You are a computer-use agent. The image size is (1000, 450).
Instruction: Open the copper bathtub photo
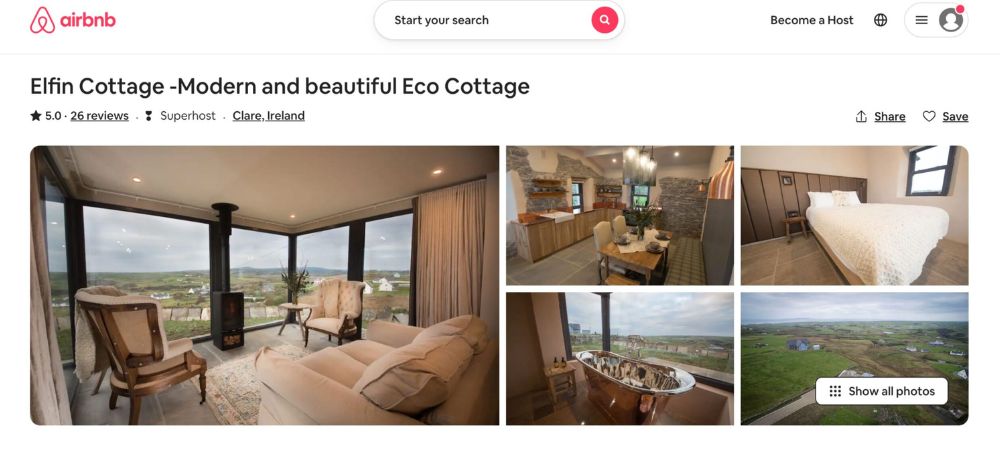(620, 359)
